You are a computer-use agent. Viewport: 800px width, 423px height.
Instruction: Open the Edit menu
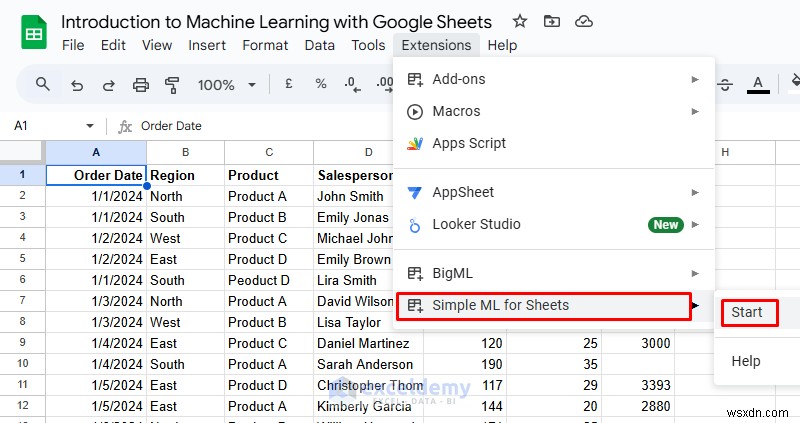click(x=113, y=45)
